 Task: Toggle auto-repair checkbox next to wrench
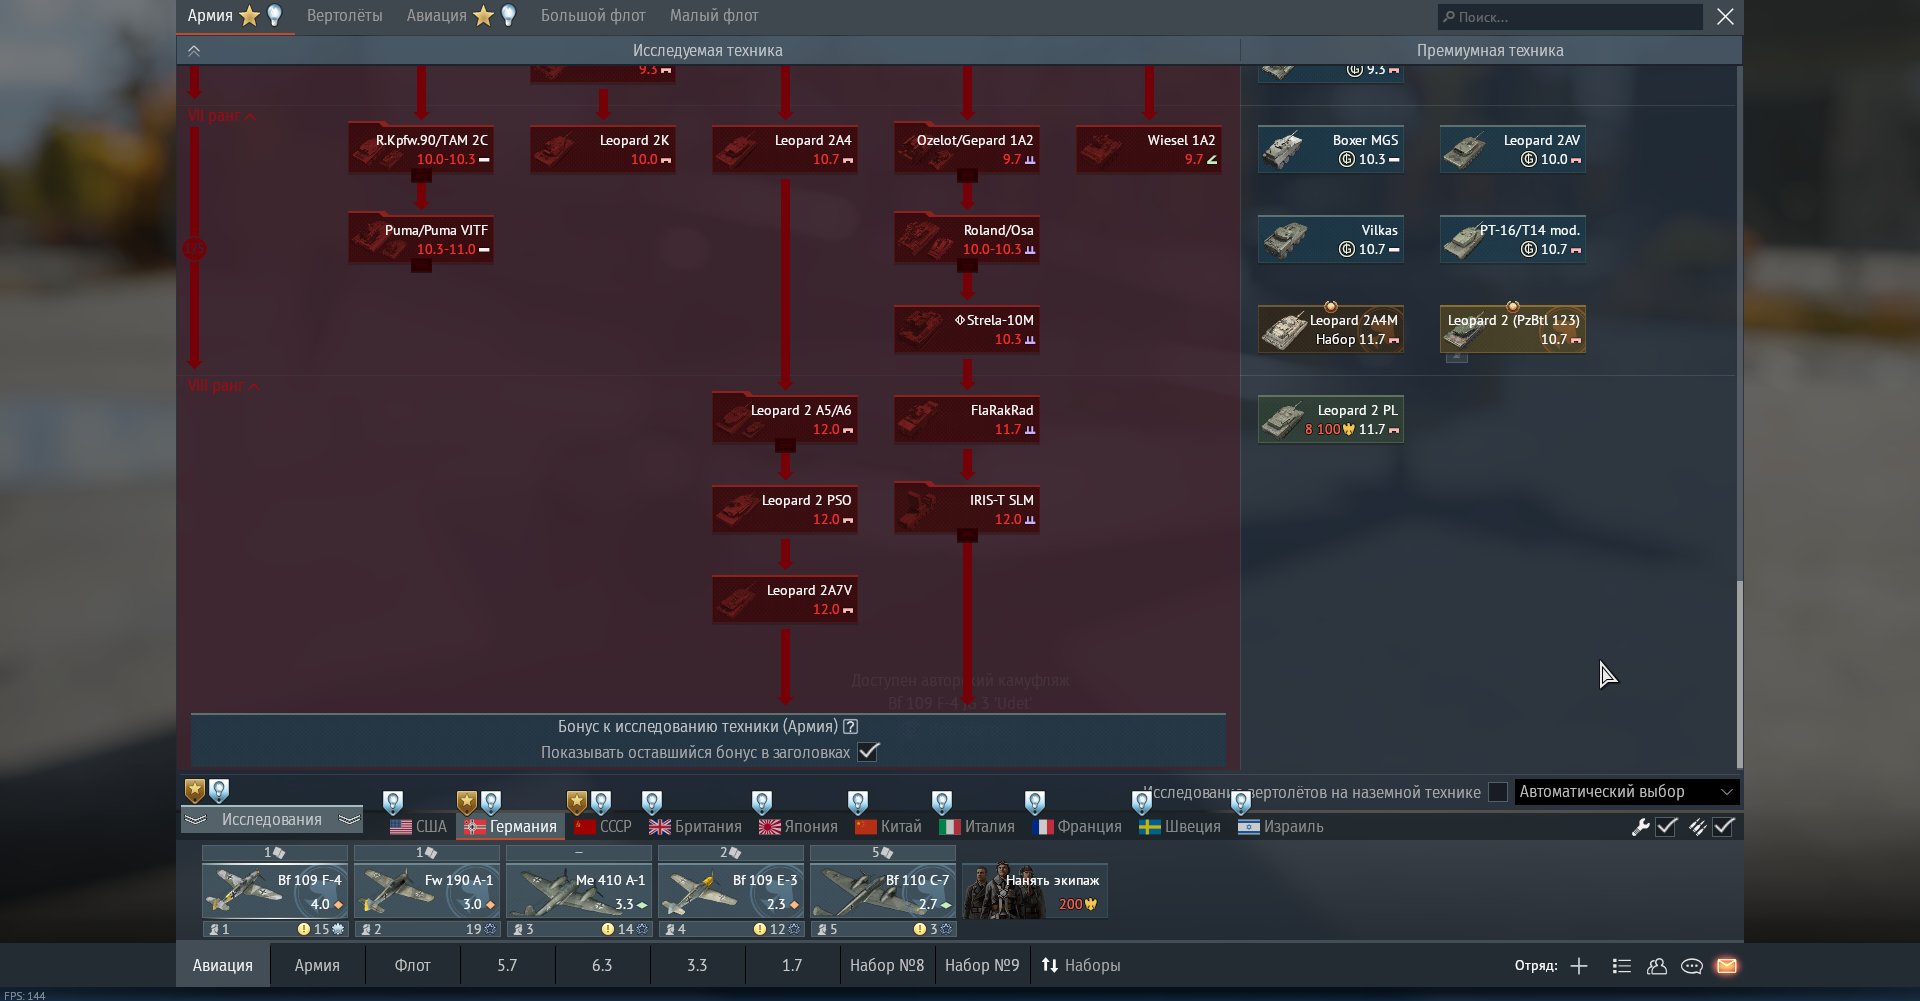point(1666,827)
